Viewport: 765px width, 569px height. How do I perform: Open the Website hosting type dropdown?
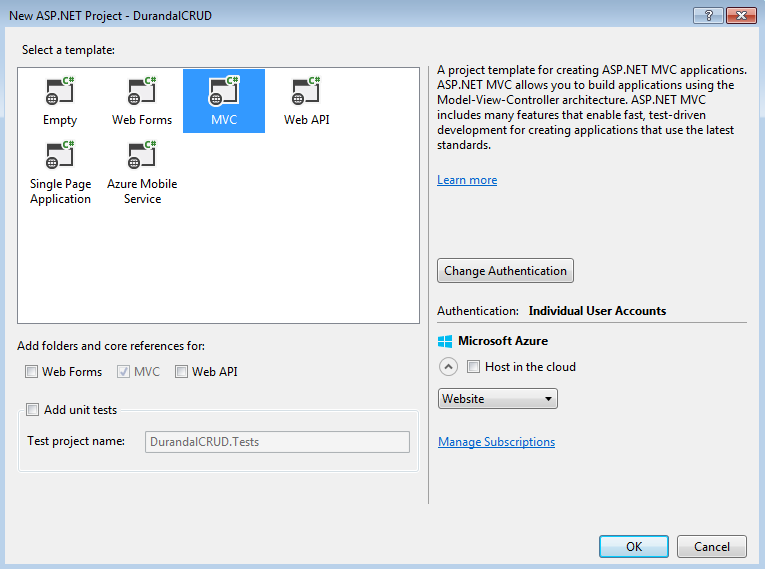(x=498, y=399)
